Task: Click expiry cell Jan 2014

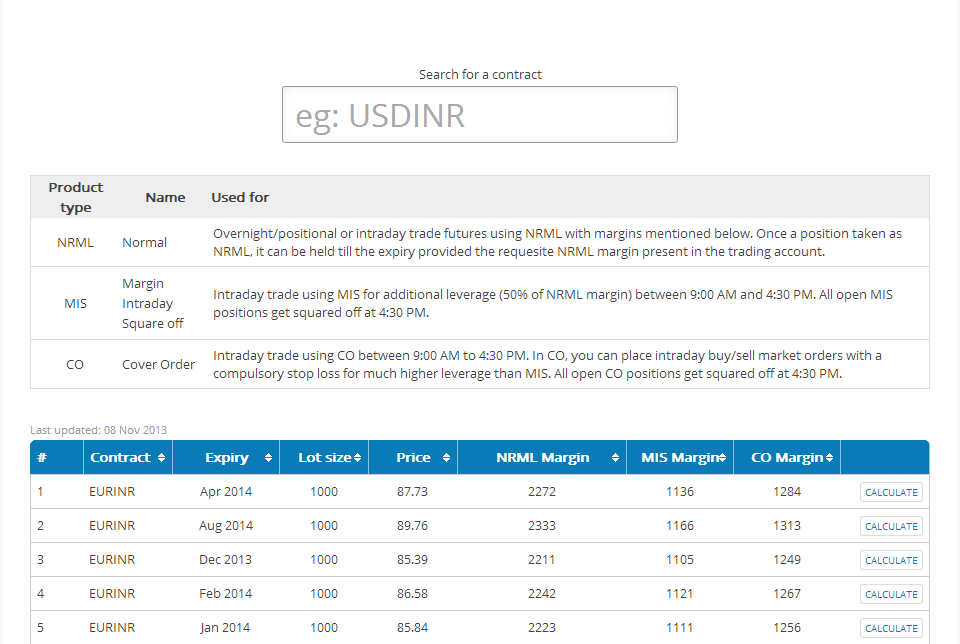Action: [x=225, y=627]
